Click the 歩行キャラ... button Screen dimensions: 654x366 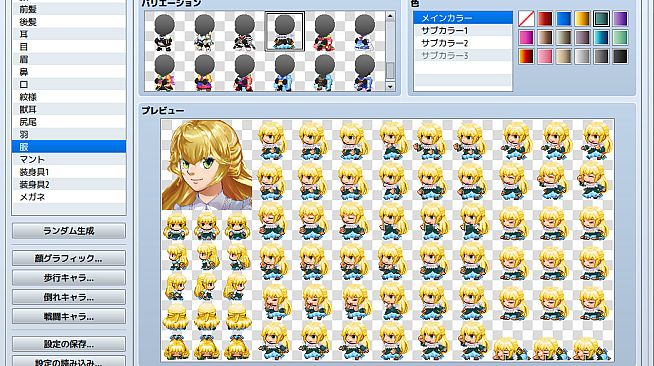(69, 278)
